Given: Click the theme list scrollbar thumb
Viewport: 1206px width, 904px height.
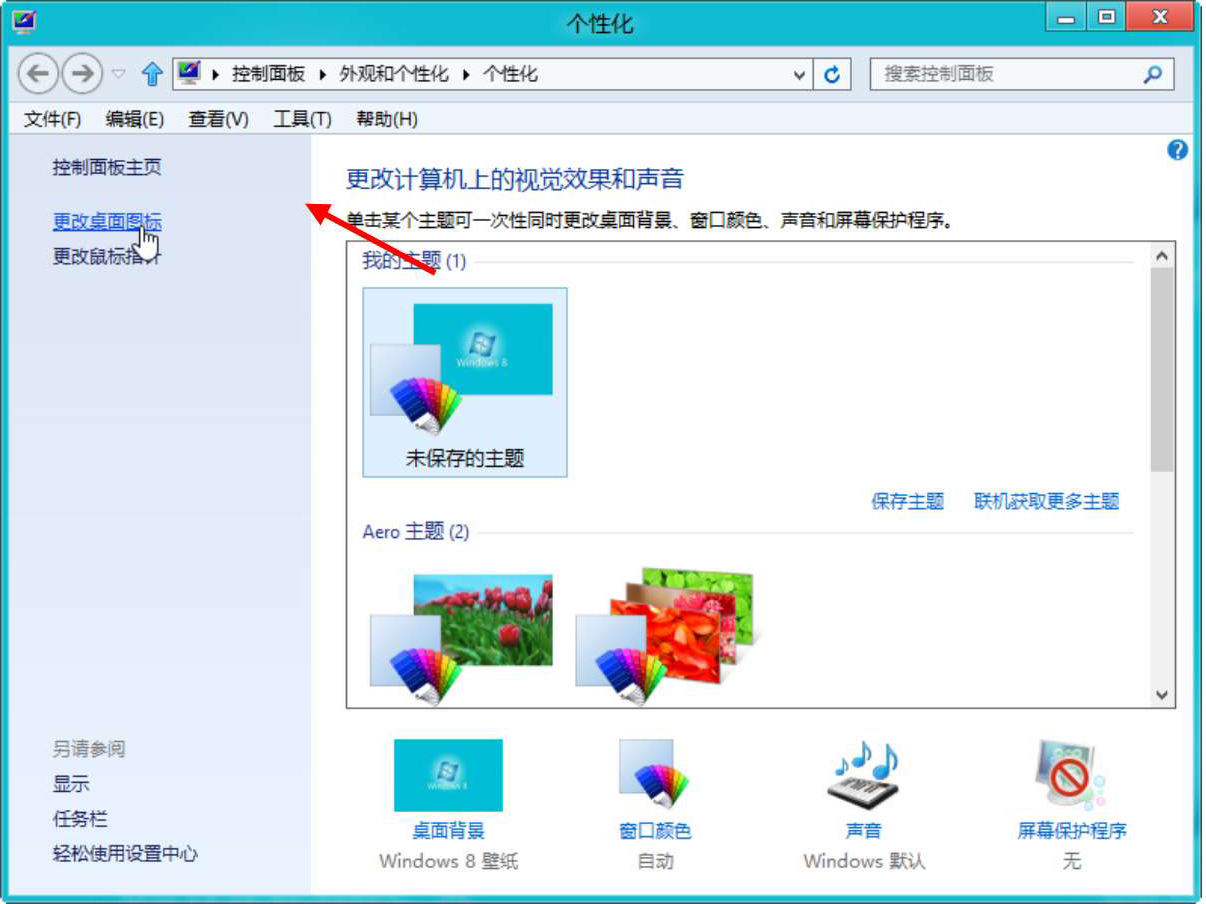Looking at the screenshot, I should (x=1161, y=370).
